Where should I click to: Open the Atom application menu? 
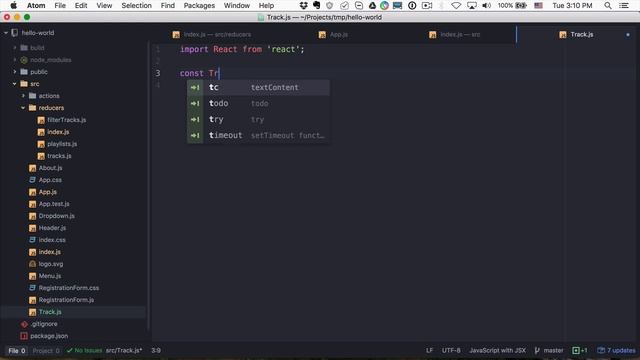pyautogui.click(x=36, y=5)
